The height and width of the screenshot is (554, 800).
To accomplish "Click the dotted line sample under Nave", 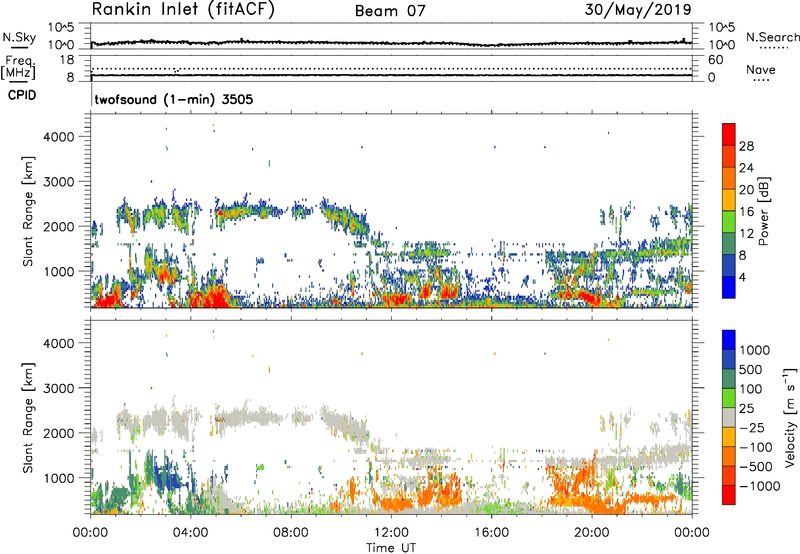I will point(761,80).
